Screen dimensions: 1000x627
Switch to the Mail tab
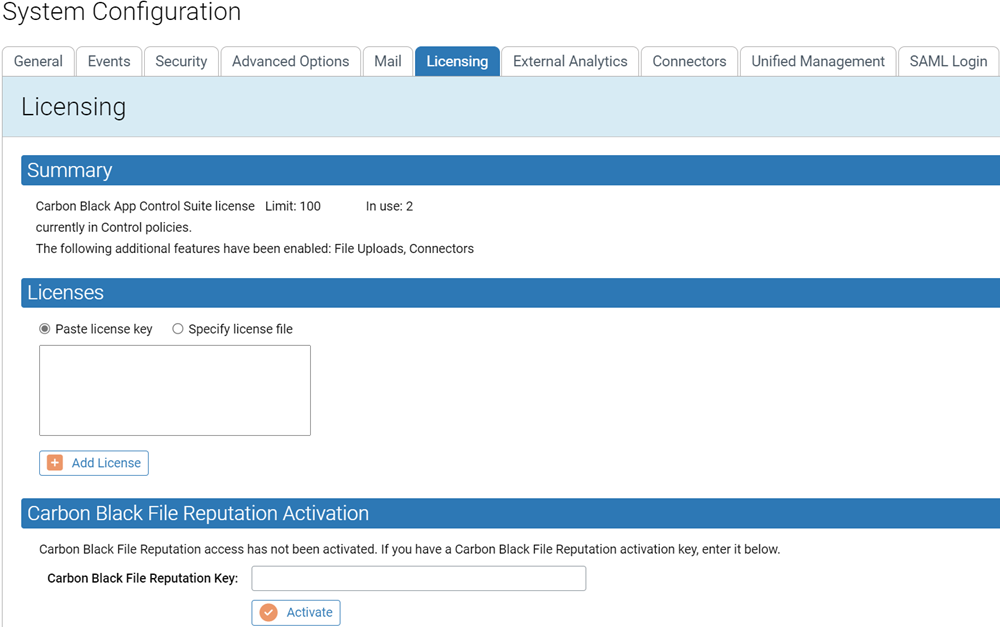[388, 61]
